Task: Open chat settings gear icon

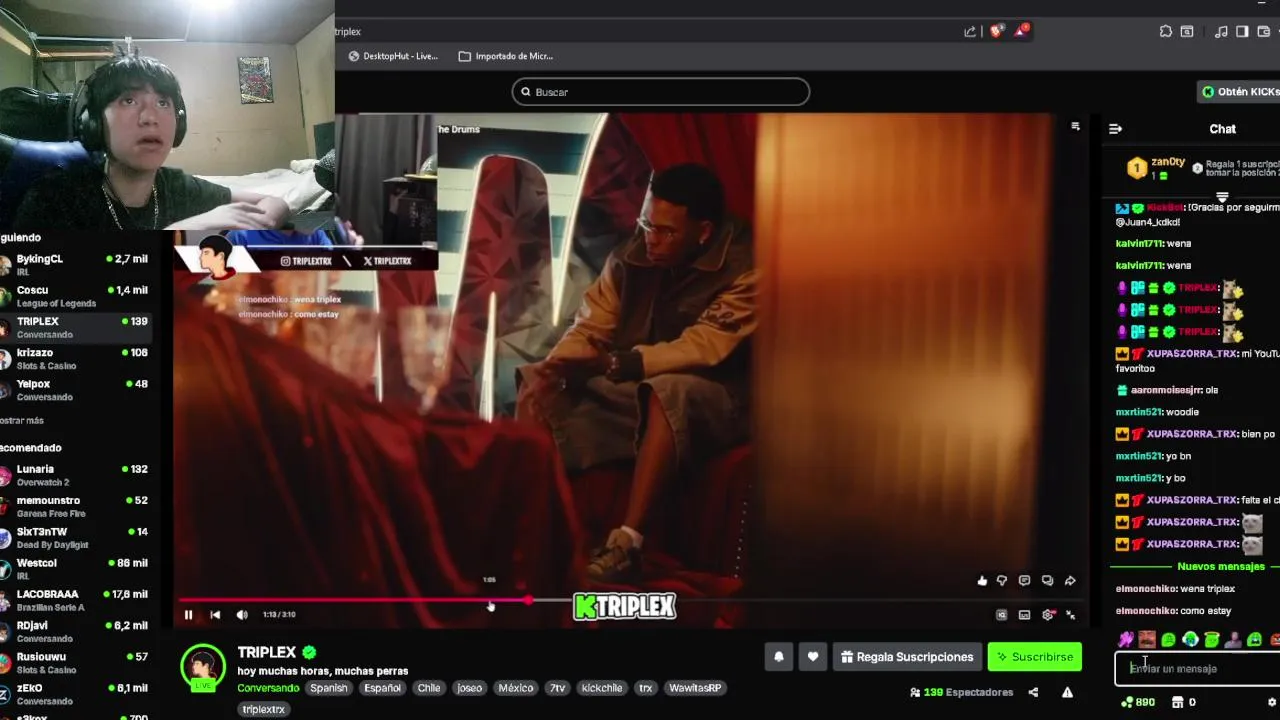Action: (1272, 702)
